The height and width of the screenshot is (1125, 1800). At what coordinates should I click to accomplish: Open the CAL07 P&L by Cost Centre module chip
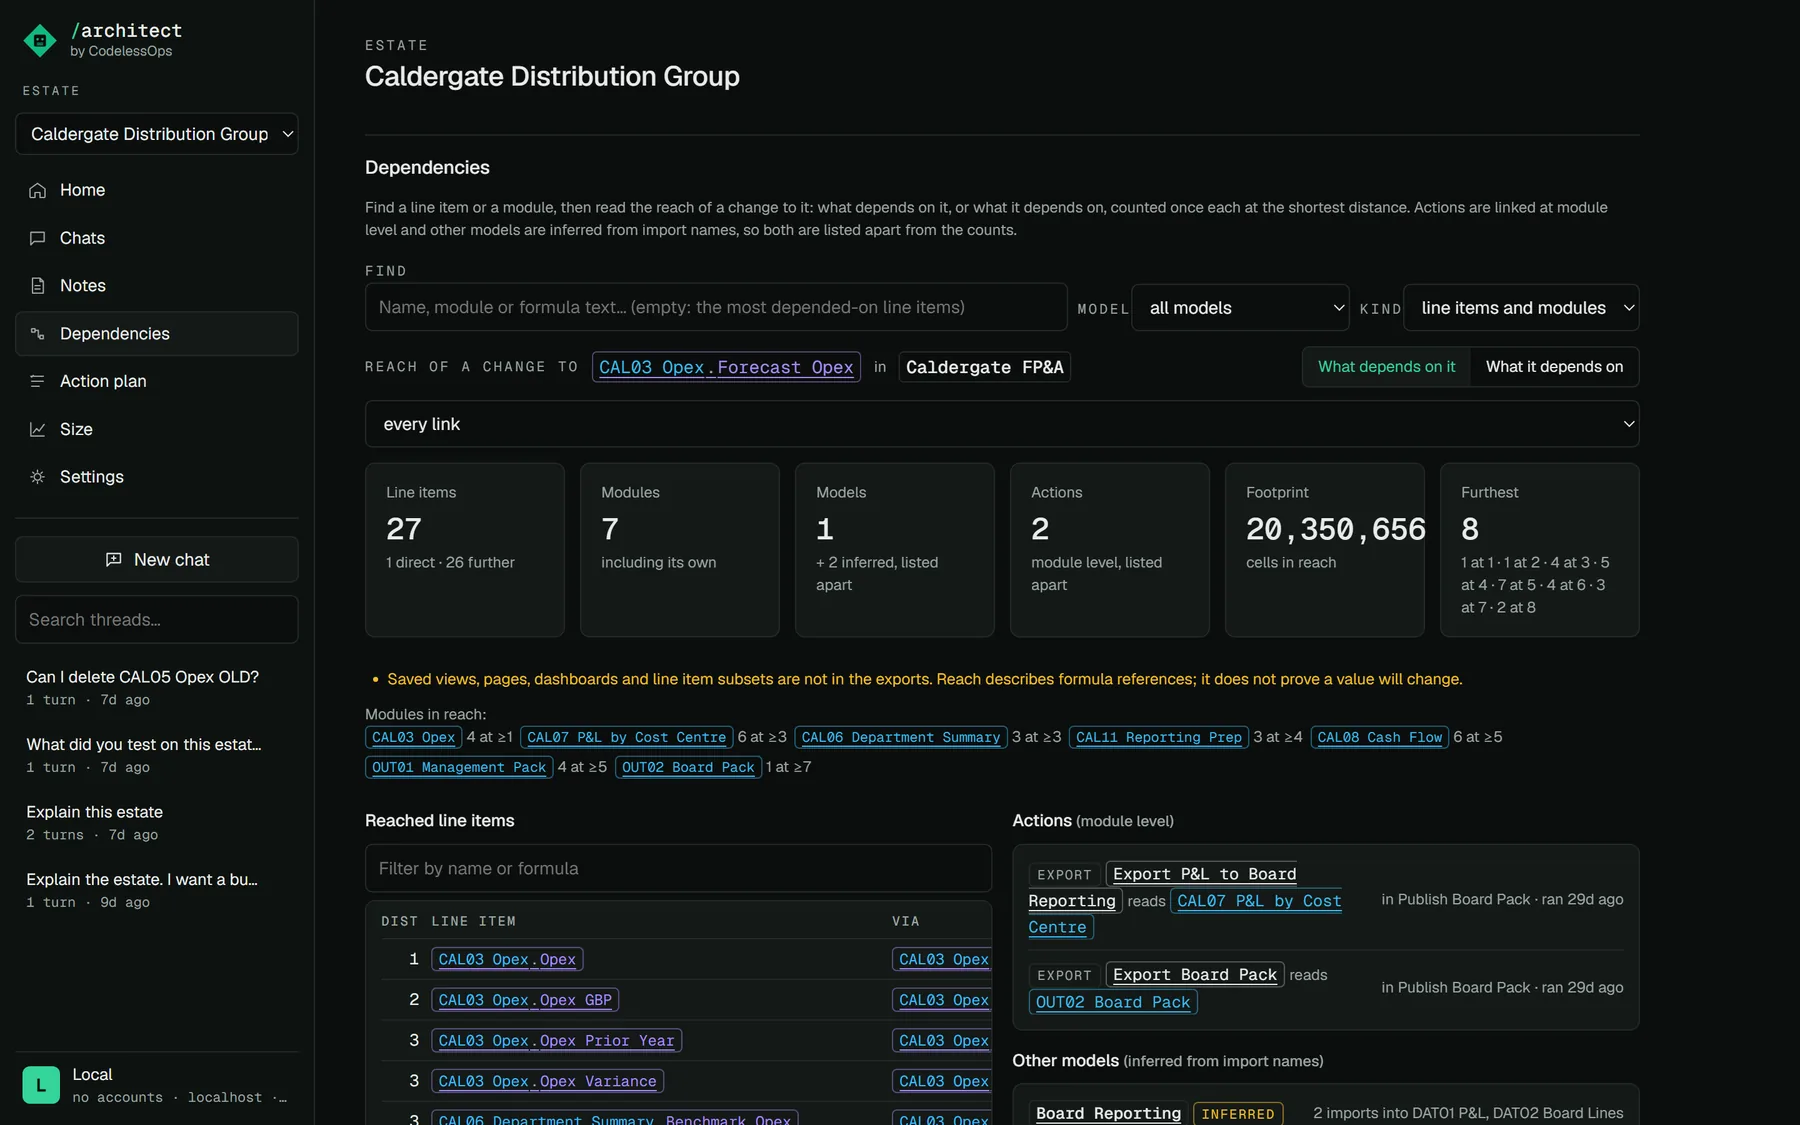click(x=627, y=737)
